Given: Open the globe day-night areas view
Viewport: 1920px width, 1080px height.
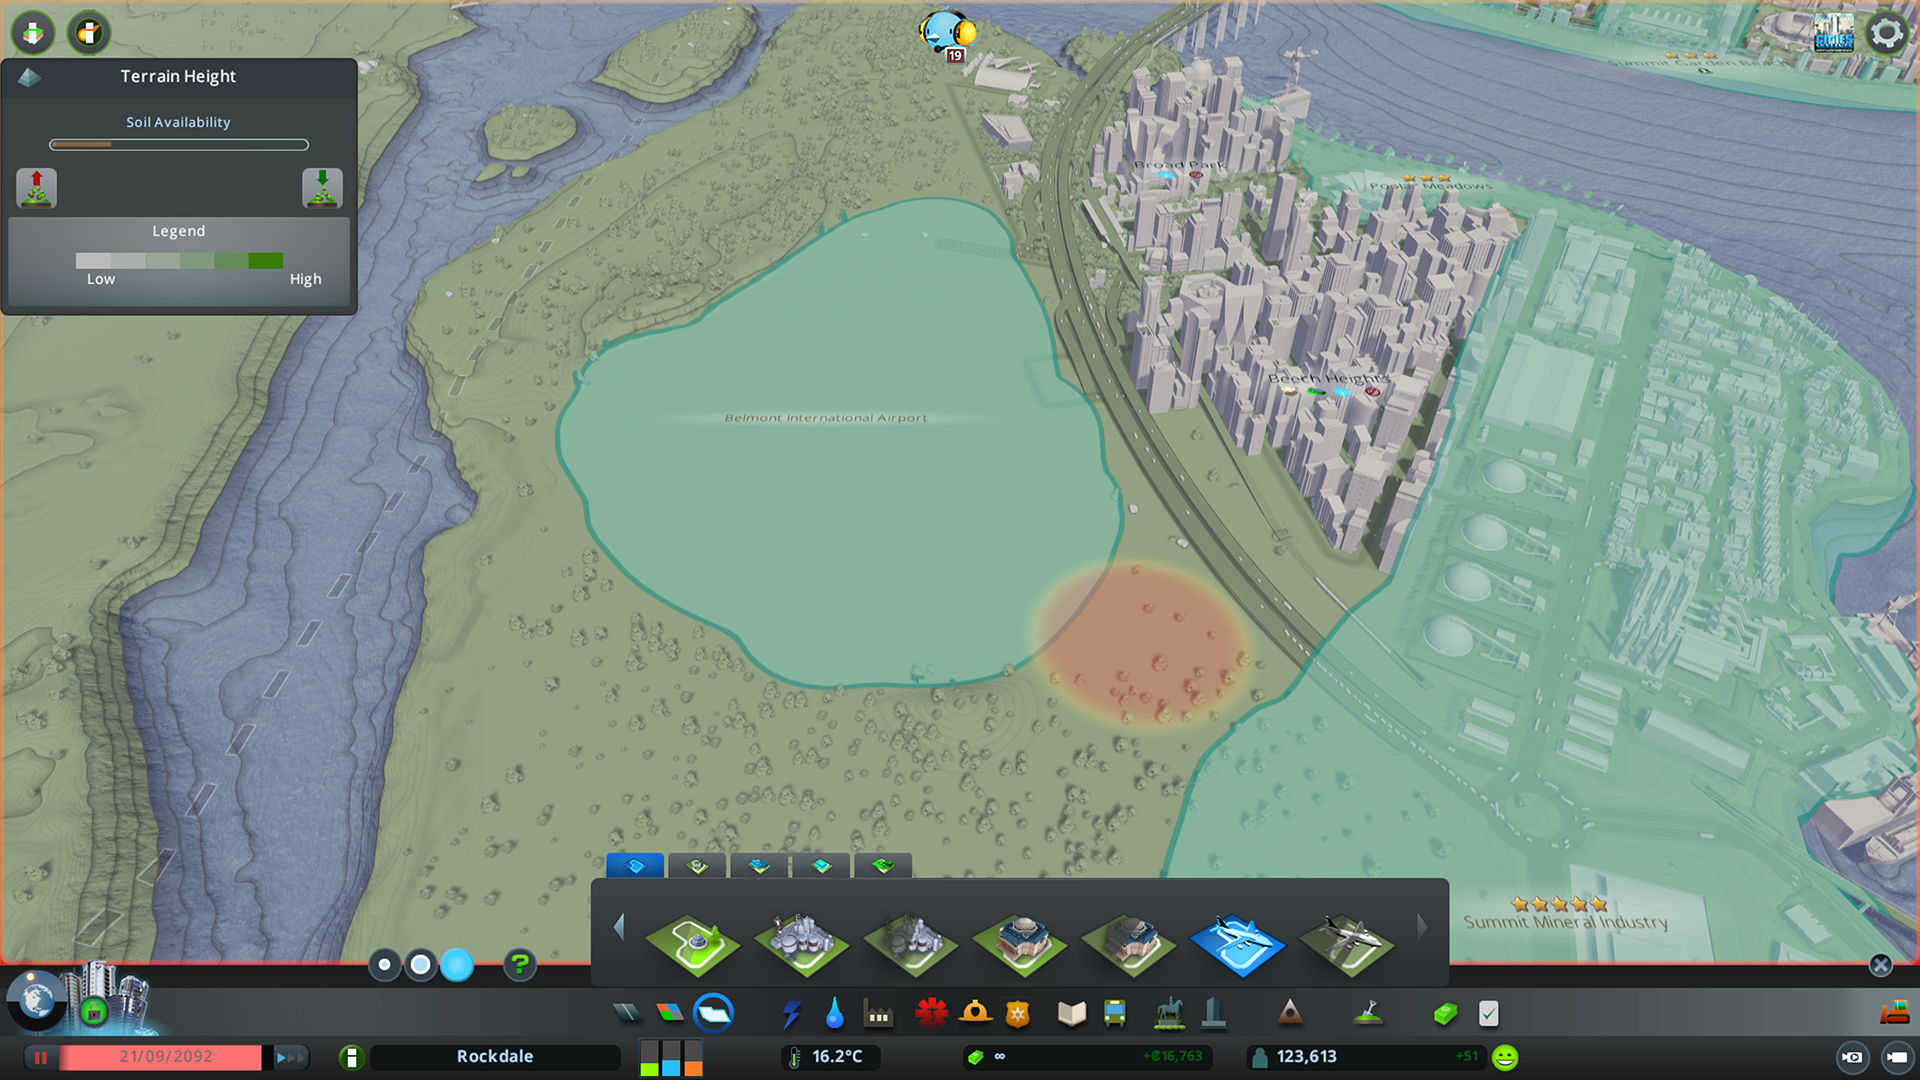Looking at the screenshot, I should pos(37,1001).
